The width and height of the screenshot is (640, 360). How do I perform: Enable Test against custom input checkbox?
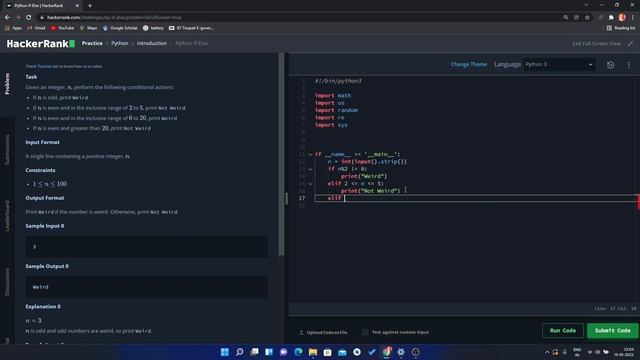click(365, 332)
